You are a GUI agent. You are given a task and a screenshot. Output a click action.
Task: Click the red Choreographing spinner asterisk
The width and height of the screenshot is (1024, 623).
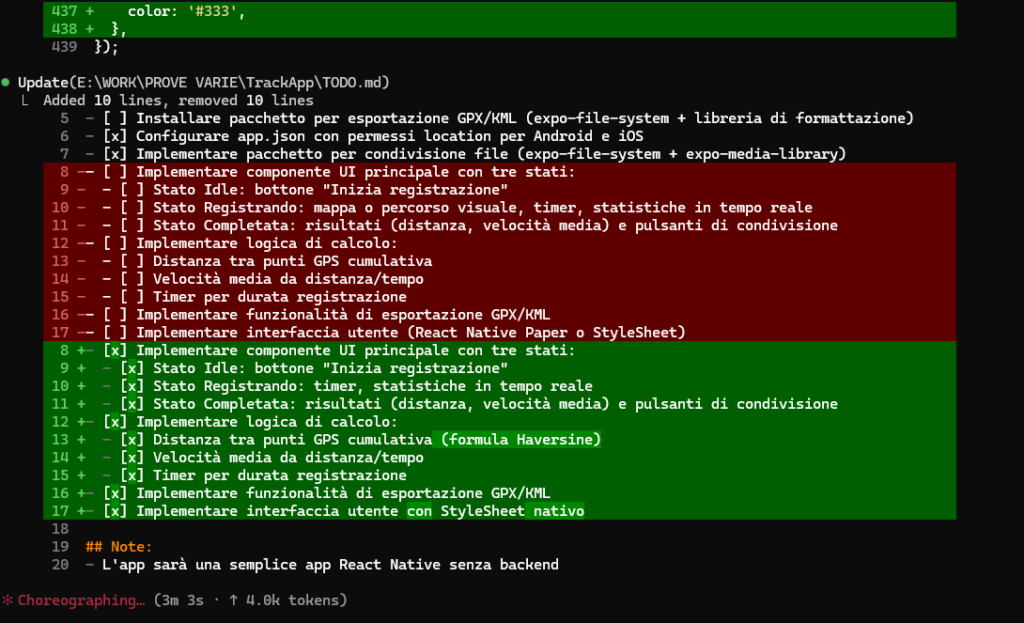click(x=7, y=601)
